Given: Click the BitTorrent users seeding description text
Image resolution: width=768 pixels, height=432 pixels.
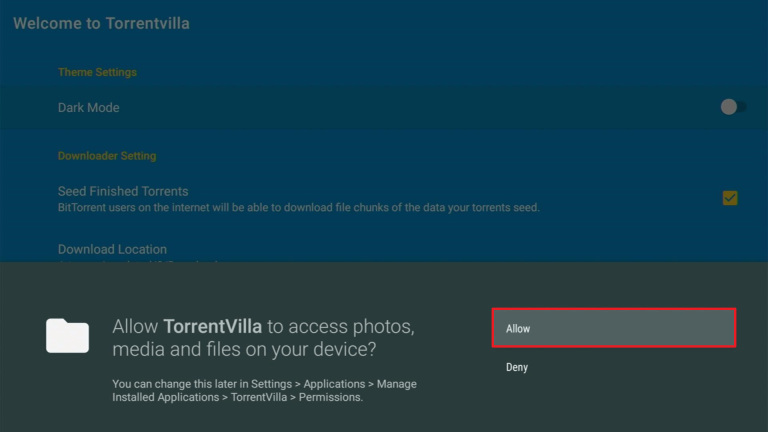Looking at the screenshot, I should coord(299,208).
